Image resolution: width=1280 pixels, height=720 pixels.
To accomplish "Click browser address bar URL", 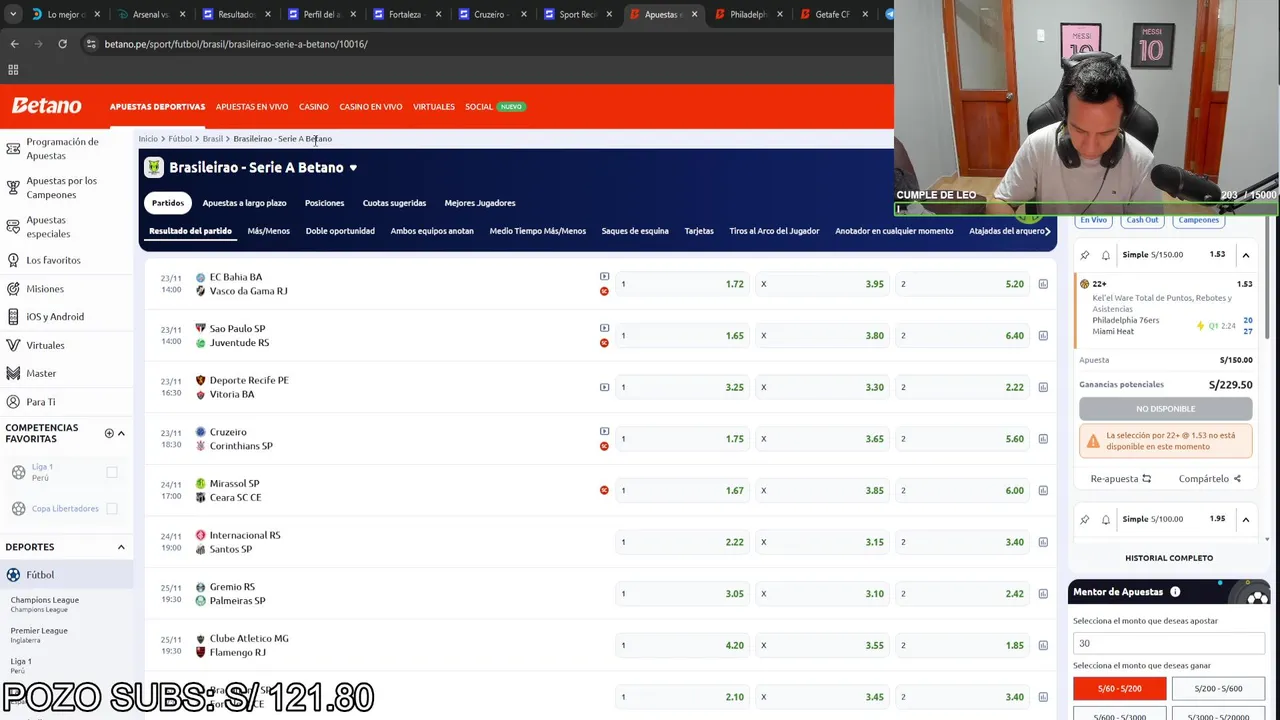I will click(236, 44).
